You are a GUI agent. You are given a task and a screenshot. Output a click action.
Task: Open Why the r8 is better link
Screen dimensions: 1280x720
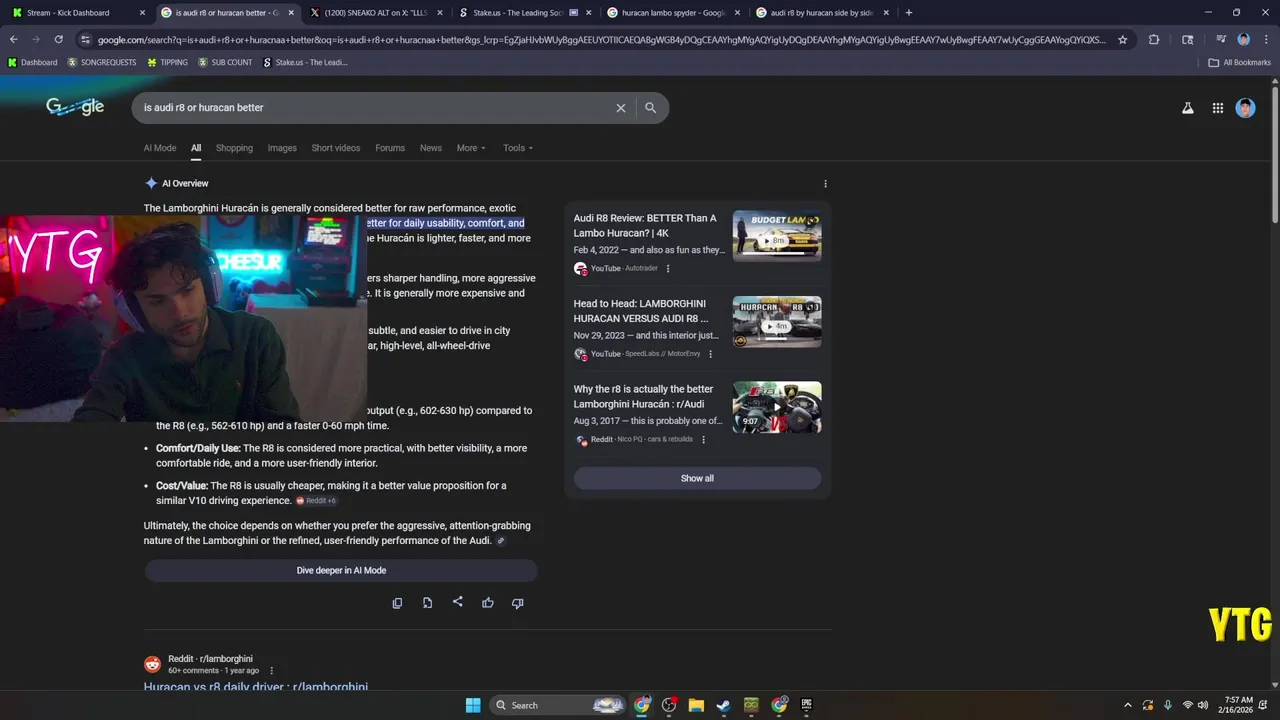643,396
